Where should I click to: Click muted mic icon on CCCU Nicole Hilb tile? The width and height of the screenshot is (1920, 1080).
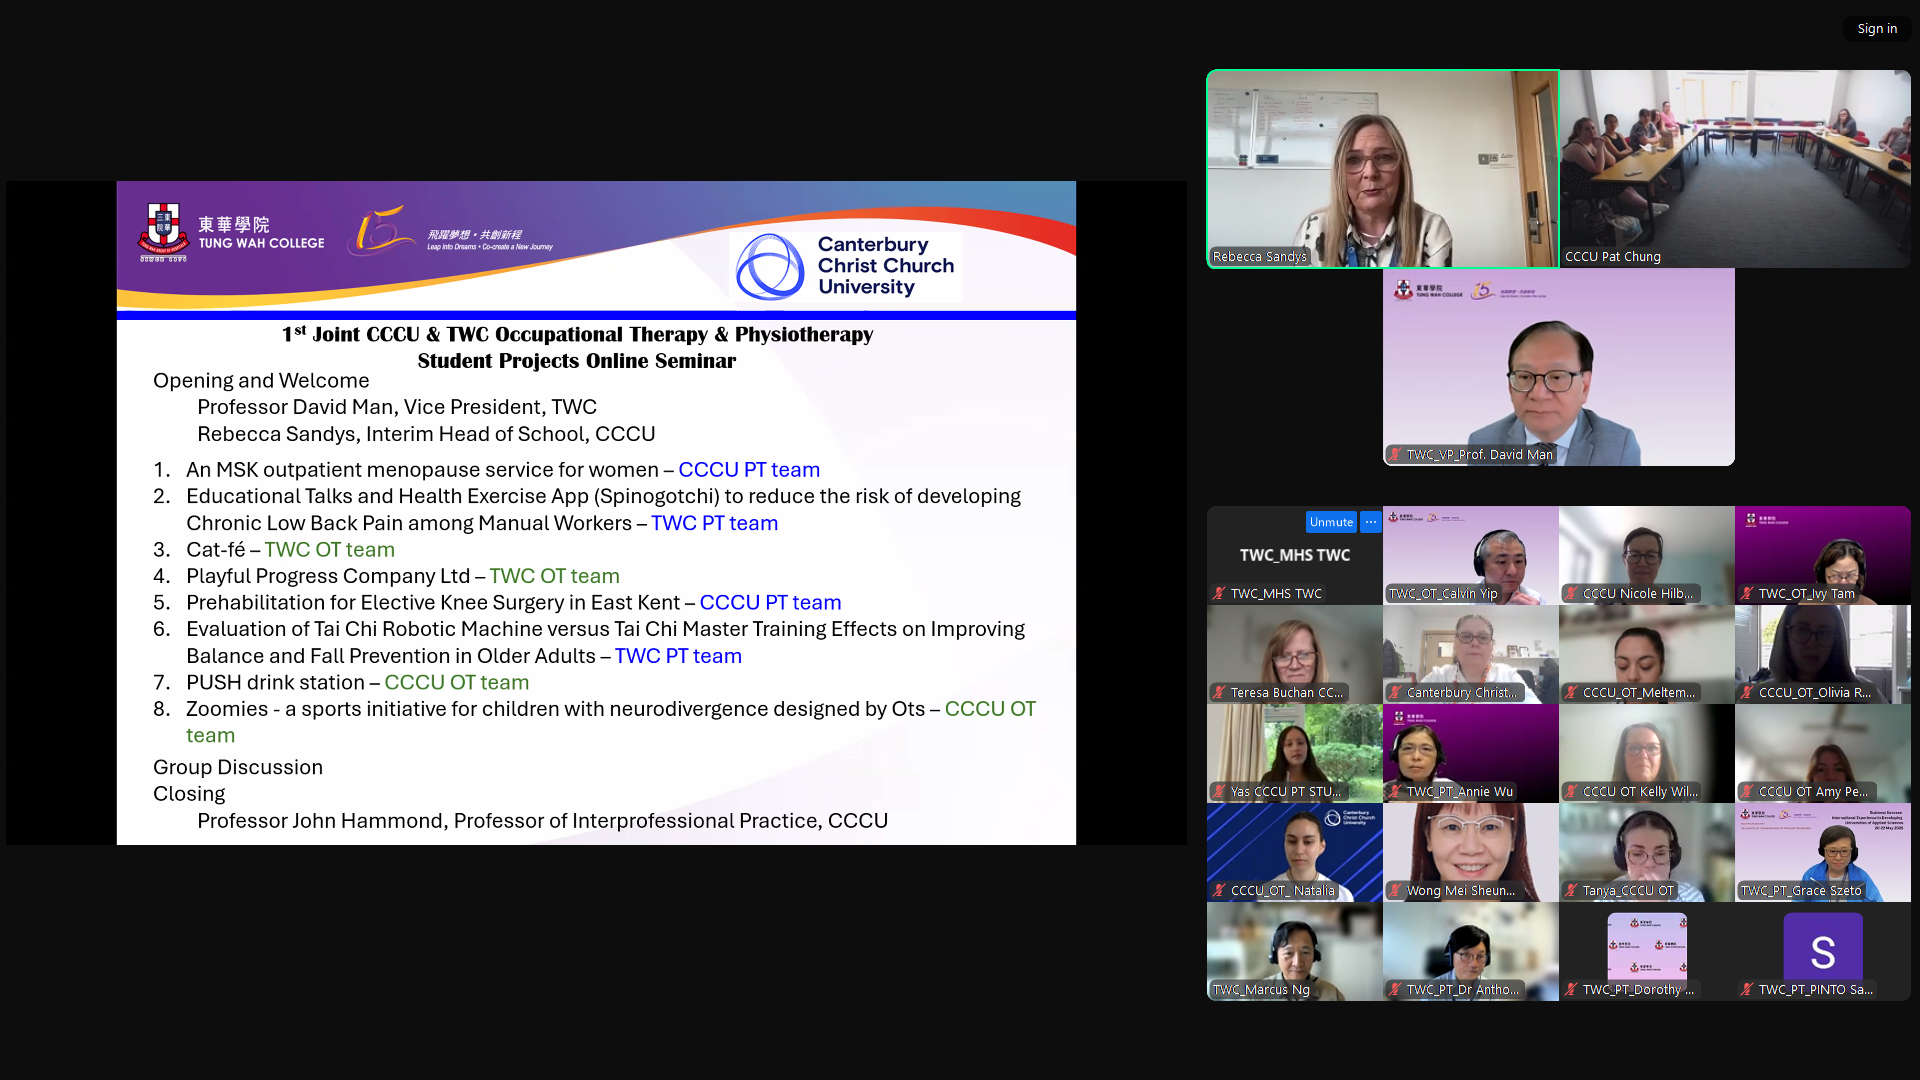point(1572,594)
